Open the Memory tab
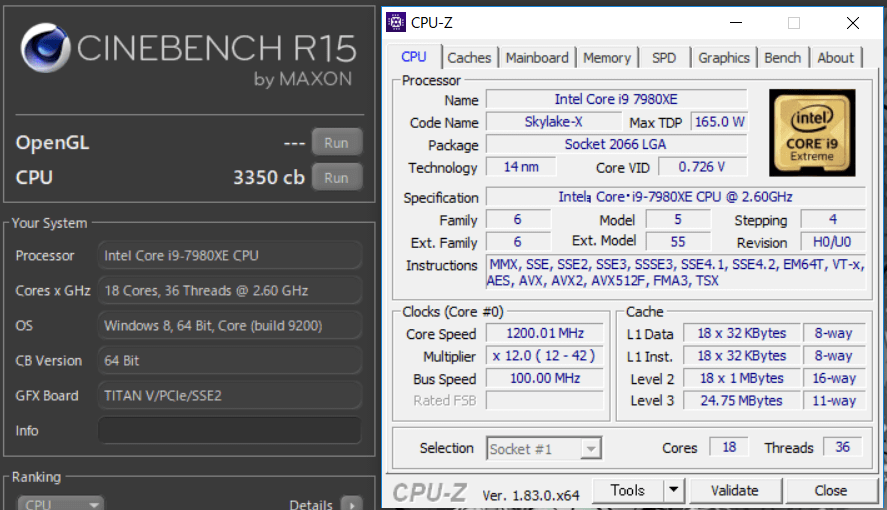887x510 pixels. tap(607, 58)
